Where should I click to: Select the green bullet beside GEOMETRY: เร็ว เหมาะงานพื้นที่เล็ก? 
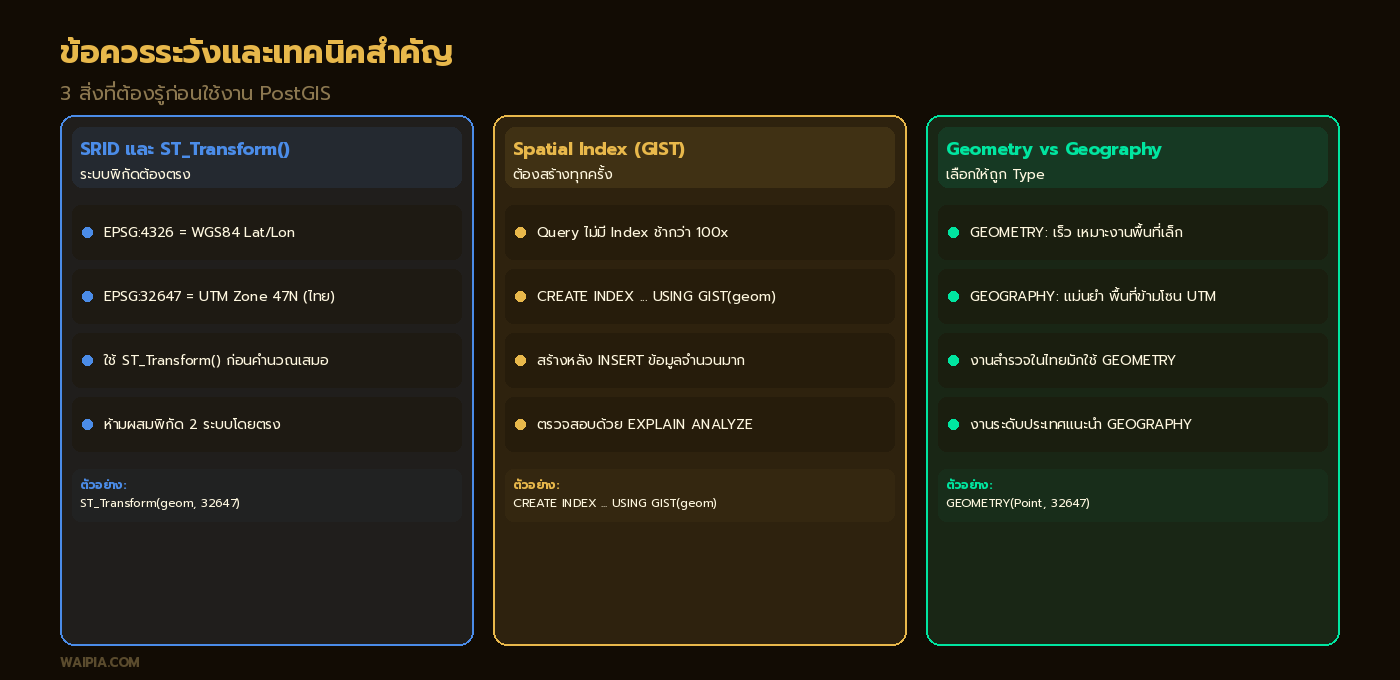tap(954, 232)
